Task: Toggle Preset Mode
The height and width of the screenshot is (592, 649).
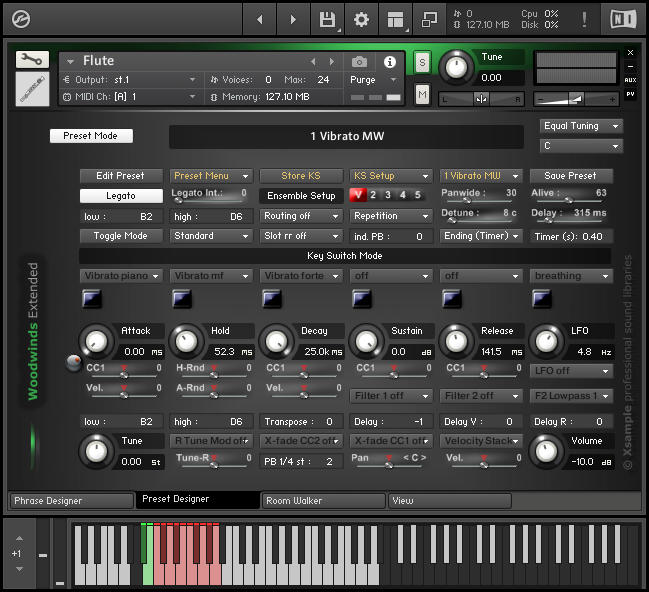Action: point(91,136)
